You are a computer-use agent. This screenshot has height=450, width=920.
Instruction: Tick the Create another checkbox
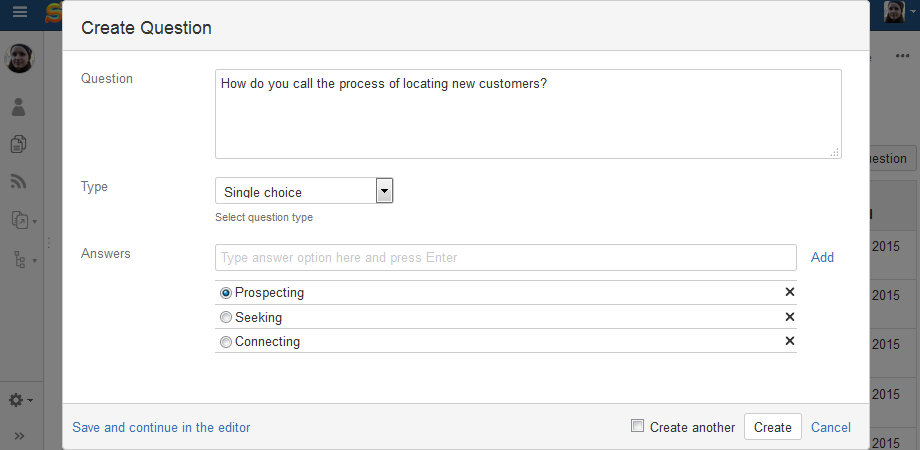(638, 427)
